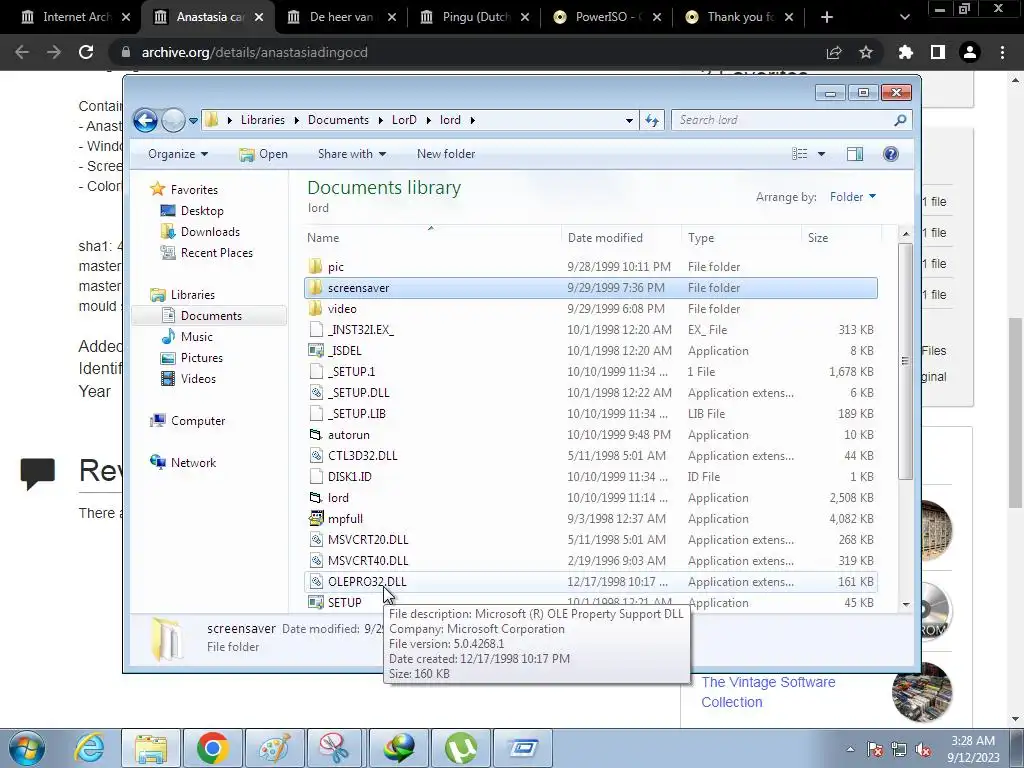
Task: Switch to the Pingu (Dutch browser tab
Action: tap(475, 17)
